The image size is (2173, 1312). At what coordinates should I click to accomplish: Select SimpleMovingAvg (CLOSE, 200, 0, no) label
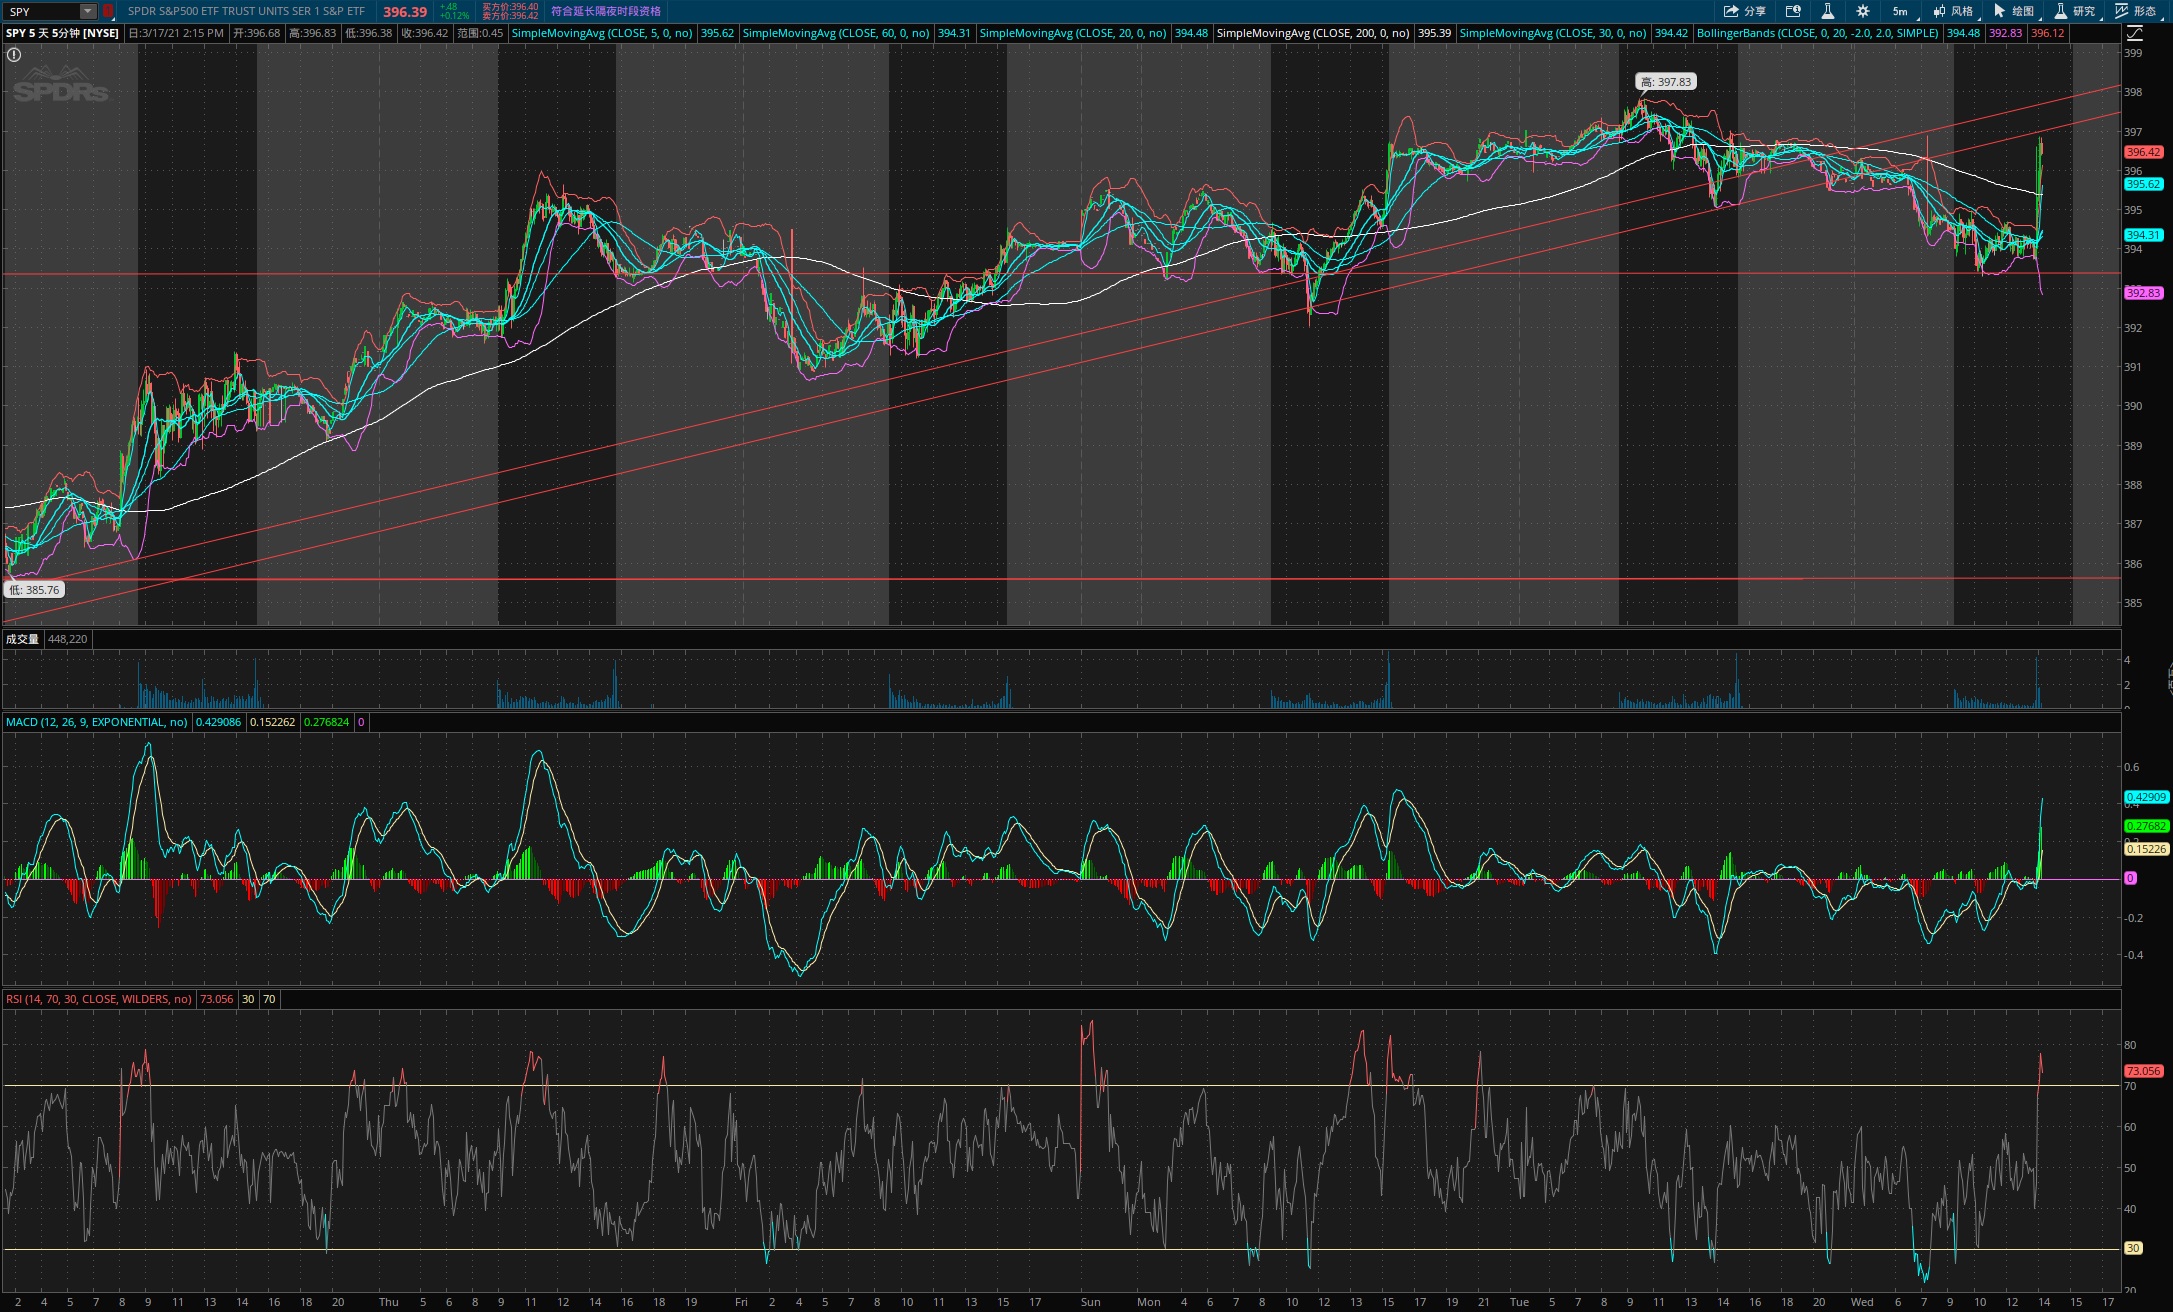tap(1313, 33)
